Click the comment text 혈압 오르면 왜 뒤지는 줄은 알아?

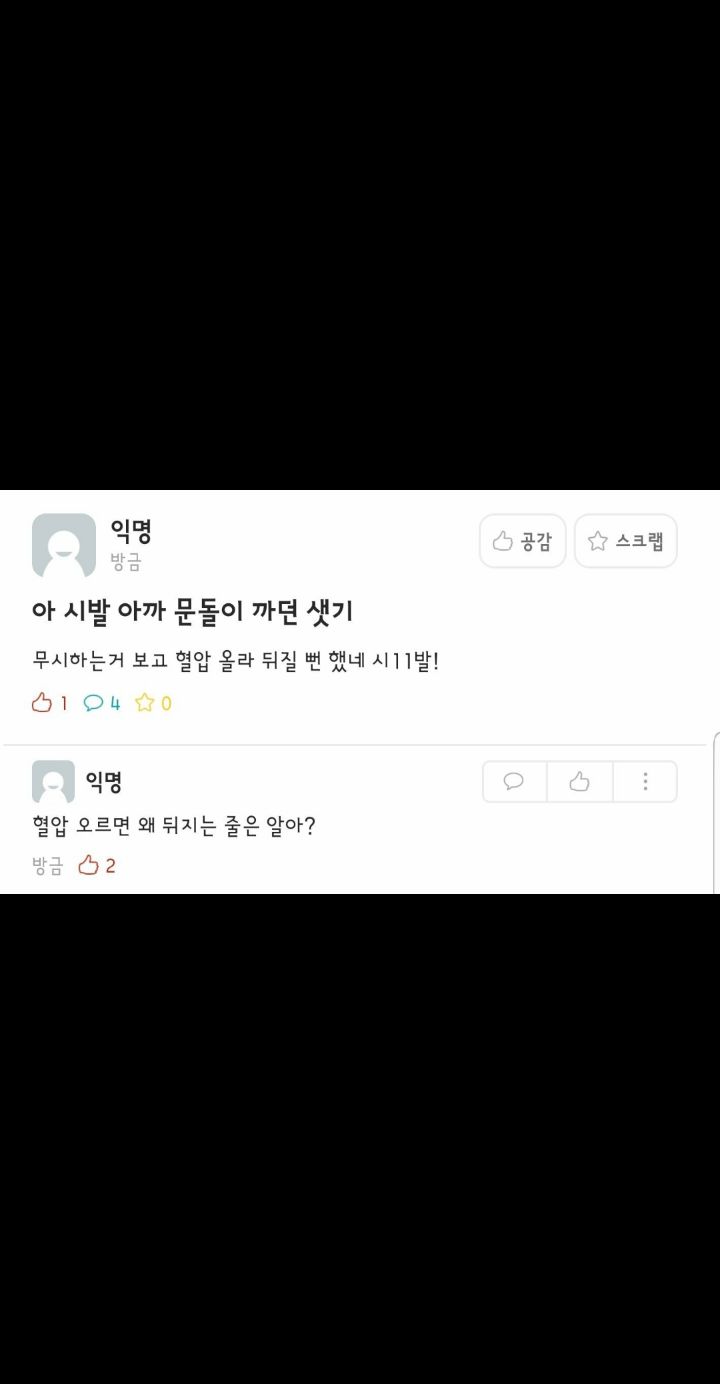tap(174, 827)
